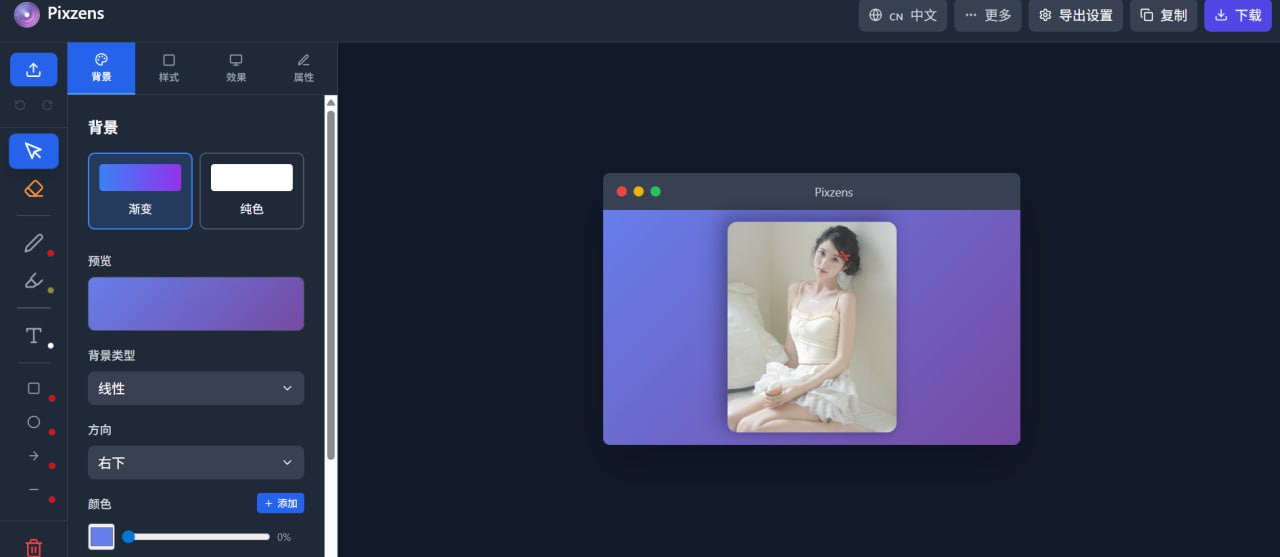Viewport: 1280px width, 557px height.
Task: Open the 背景类型 dropdown showing 线性
Action: point(196,388)
